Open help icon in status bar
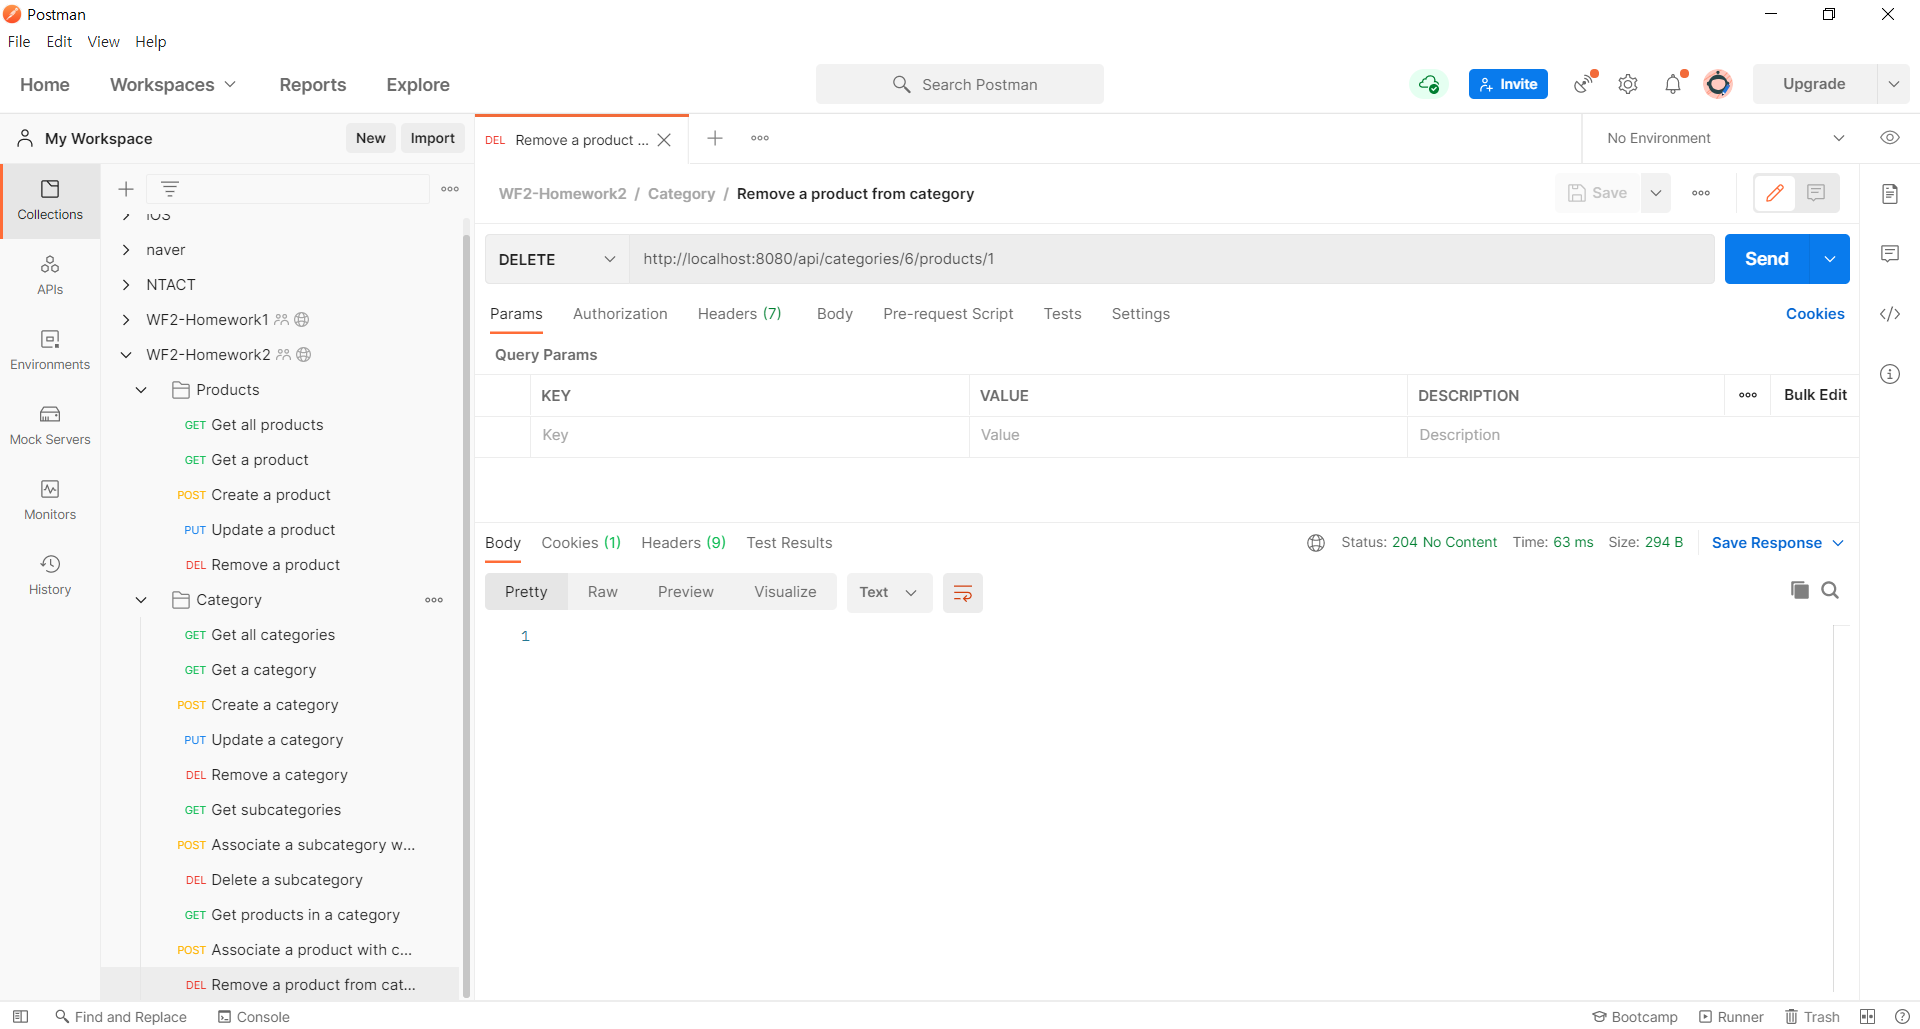The width and height of the screenshot is (1920, 1029). point(1901,1016)
